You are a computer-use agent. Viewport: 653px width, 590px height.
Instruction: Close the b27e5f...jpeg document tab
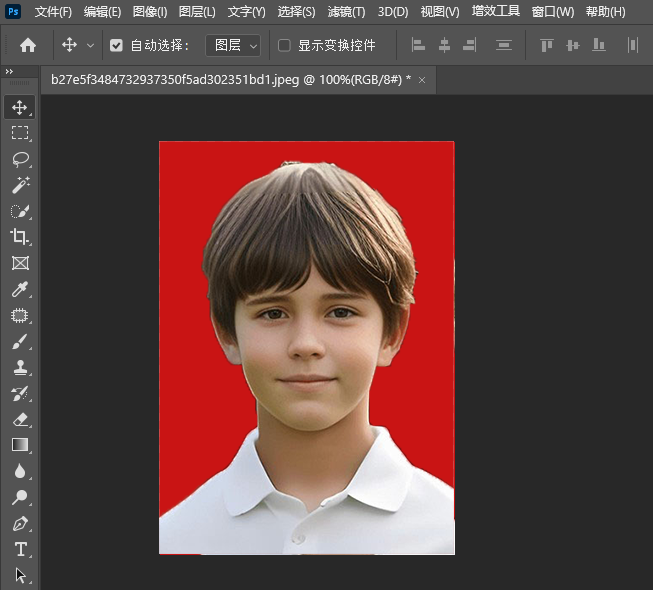tap(422, 80)
